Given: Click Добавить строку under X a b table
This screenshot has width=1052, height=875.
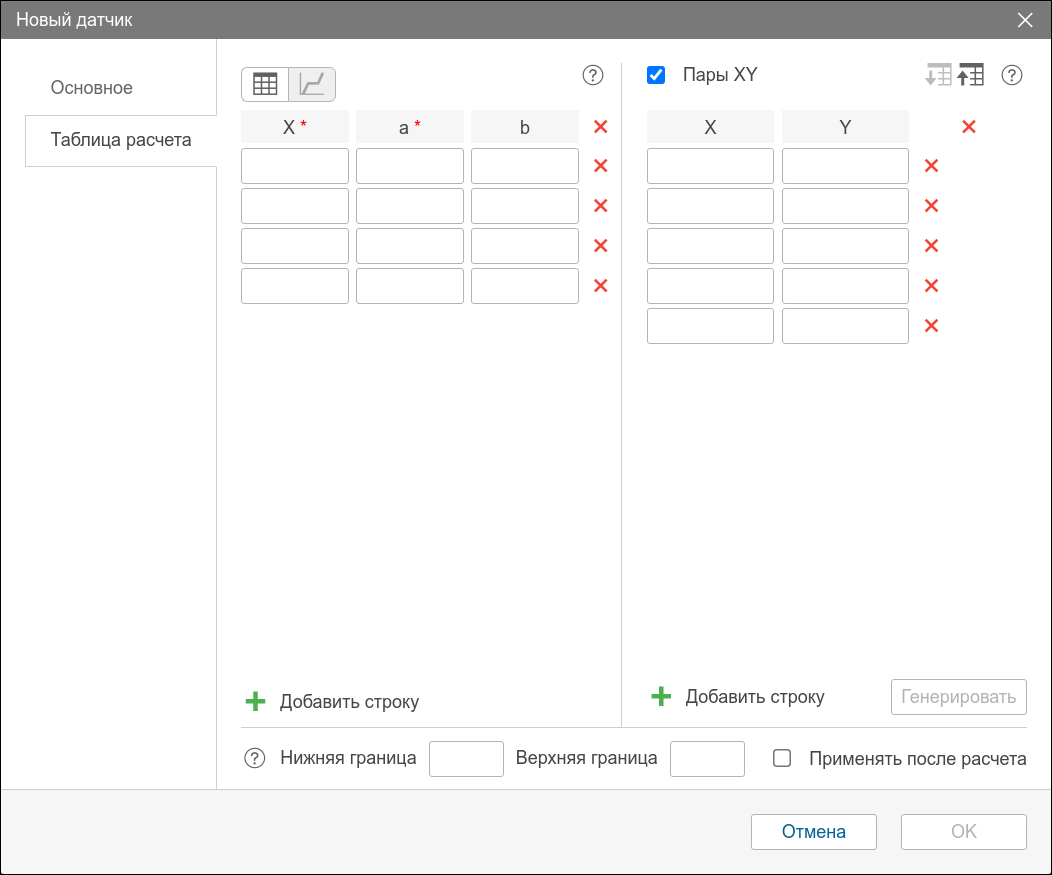Looking at the screenshot, I should (x=333, y=702).
